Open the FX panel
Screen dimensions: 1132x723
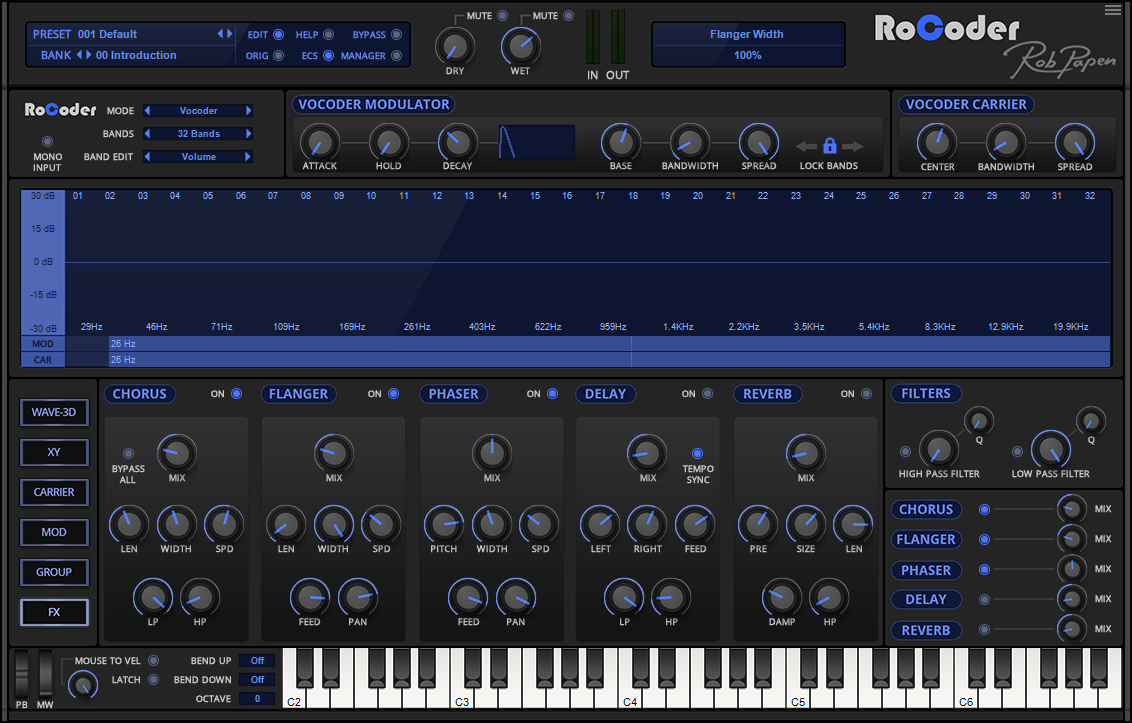pos(54,612)
